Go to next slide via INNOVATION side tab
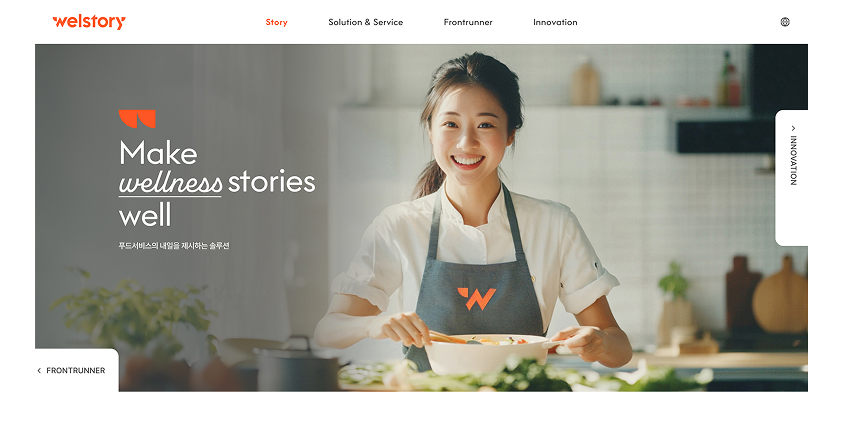The image size is (844, 431). pos(792,178)
